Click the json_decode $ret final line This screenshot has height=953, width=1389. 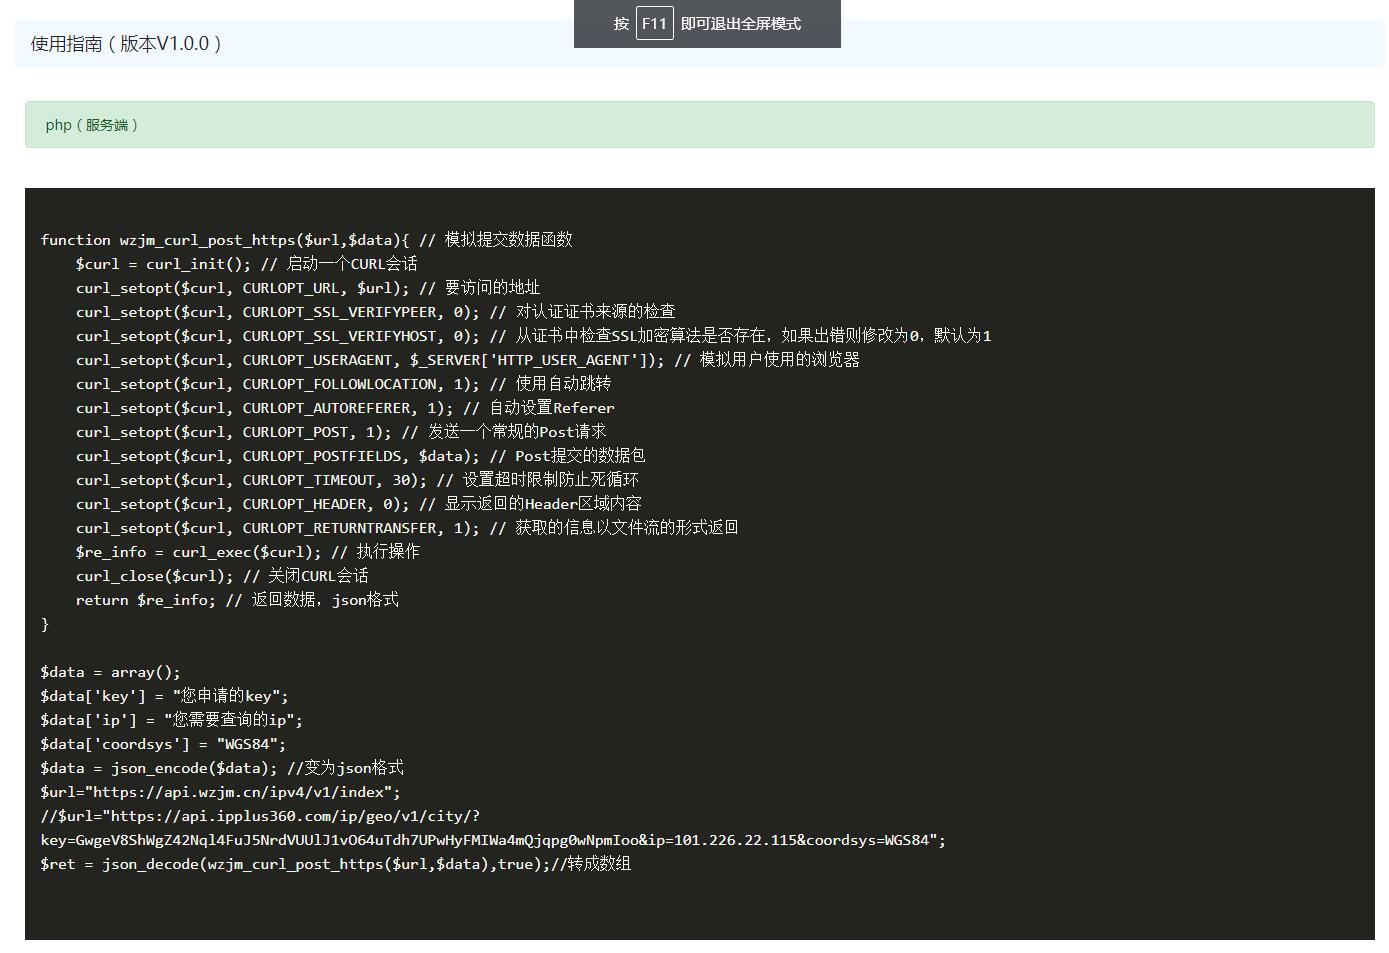coord(335,864)
